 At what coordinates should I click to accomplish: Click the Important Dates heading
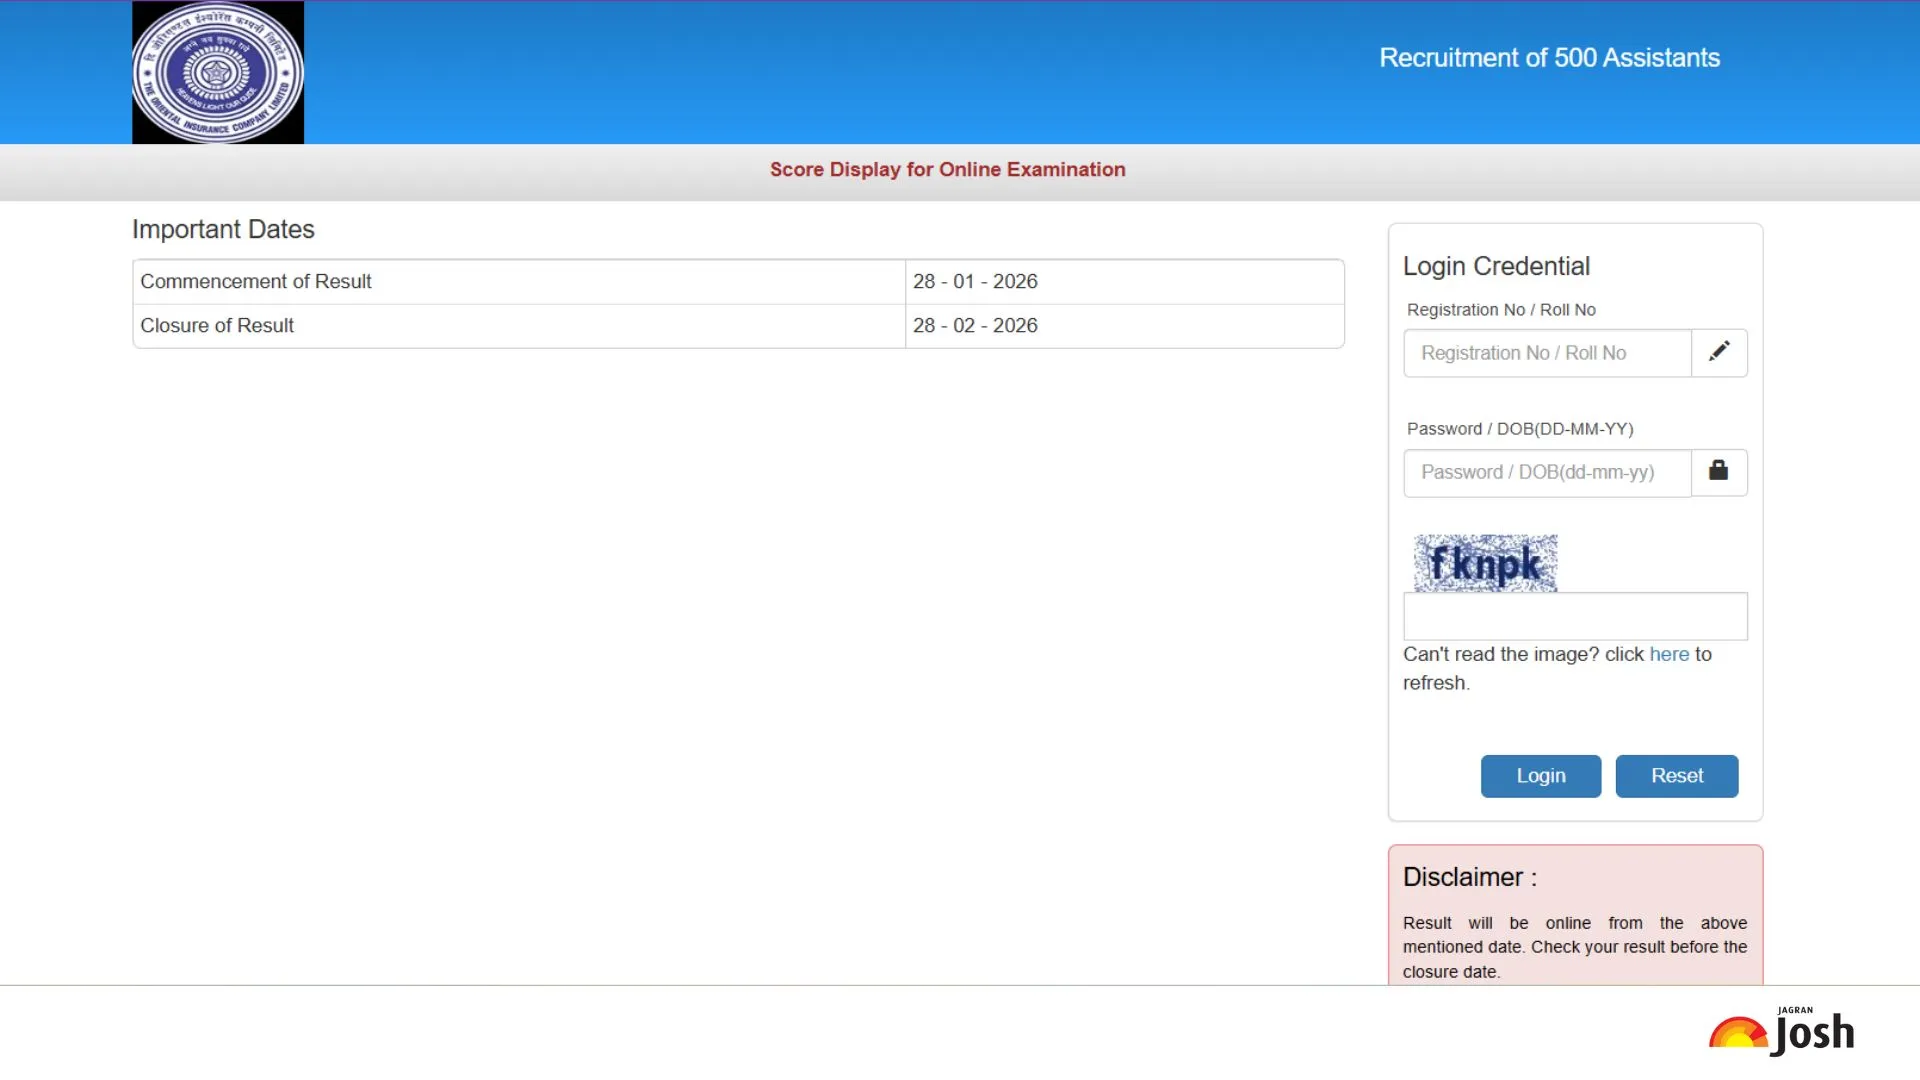[223, 229]
